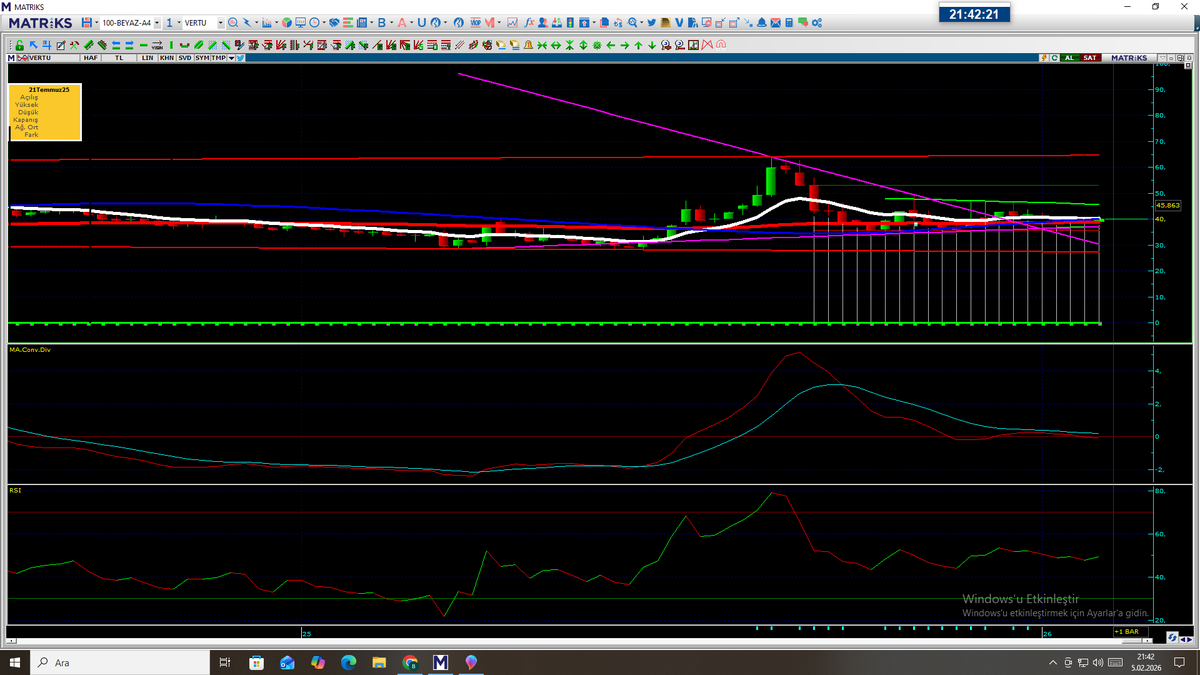Viewport: 1200px width, 675px height.
Task: Click the RSI indicator label
Action: click(14, 490)
